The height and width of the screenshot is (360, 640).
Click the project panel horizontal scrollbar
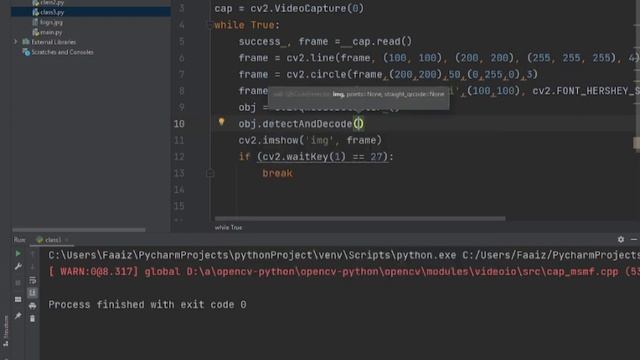tap(79, 230)
